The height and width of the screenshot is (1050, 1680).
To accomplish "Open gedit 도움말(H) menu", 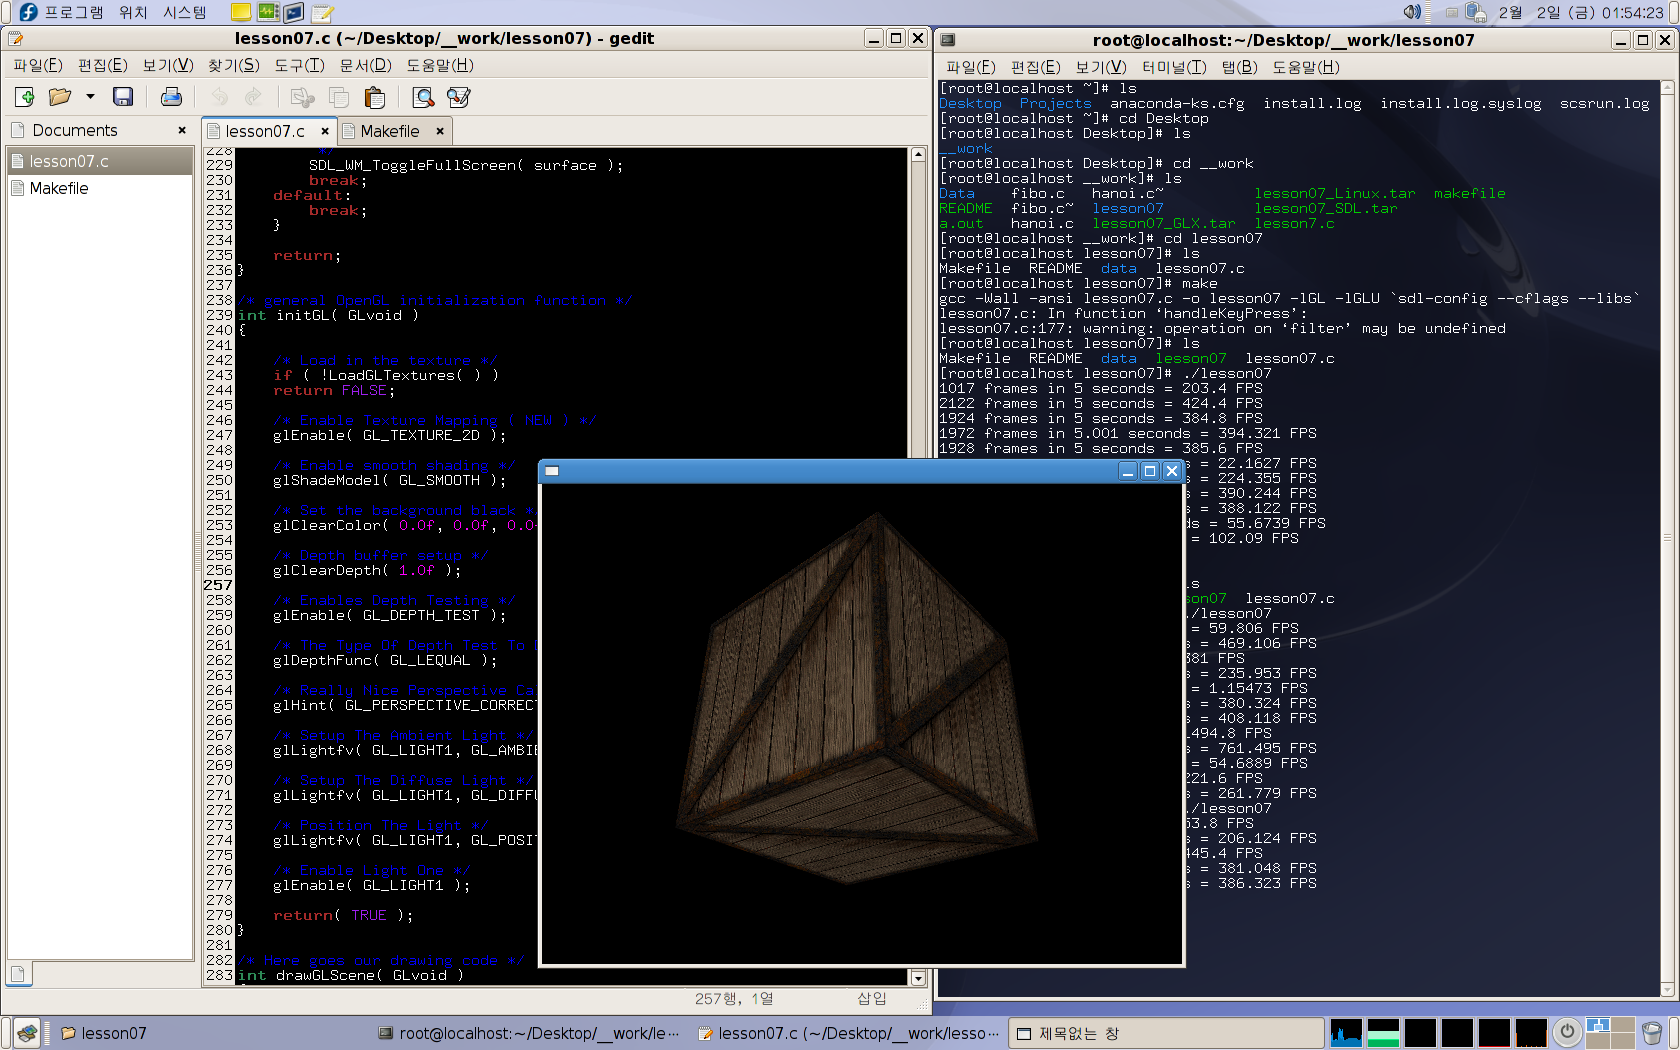I will tap(440, 65).
